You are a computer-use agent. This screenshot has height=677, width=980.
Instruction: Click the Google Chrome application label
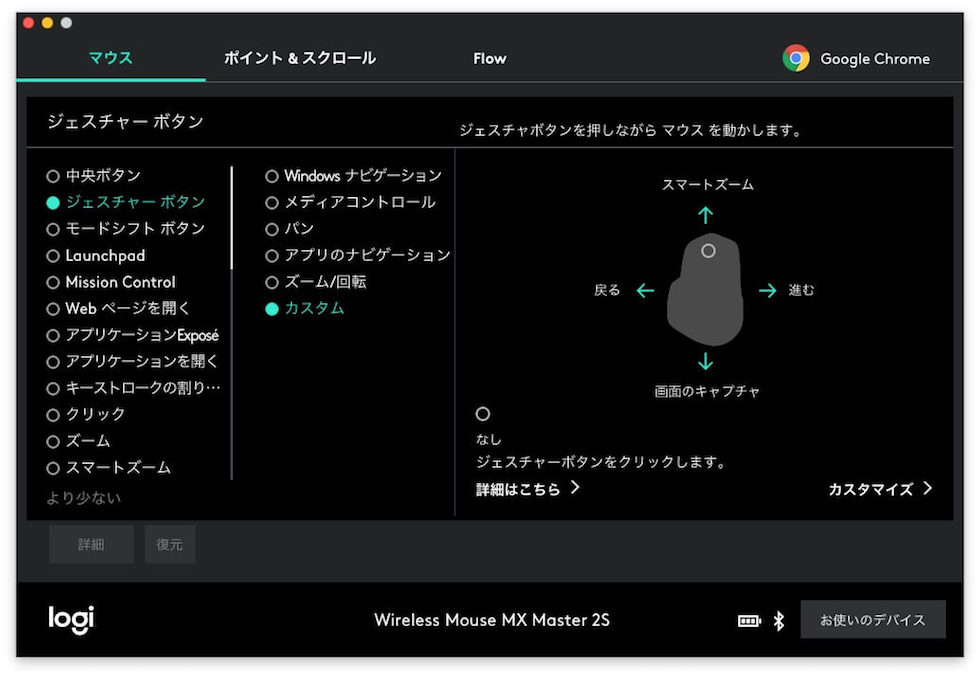click(875, 59)
